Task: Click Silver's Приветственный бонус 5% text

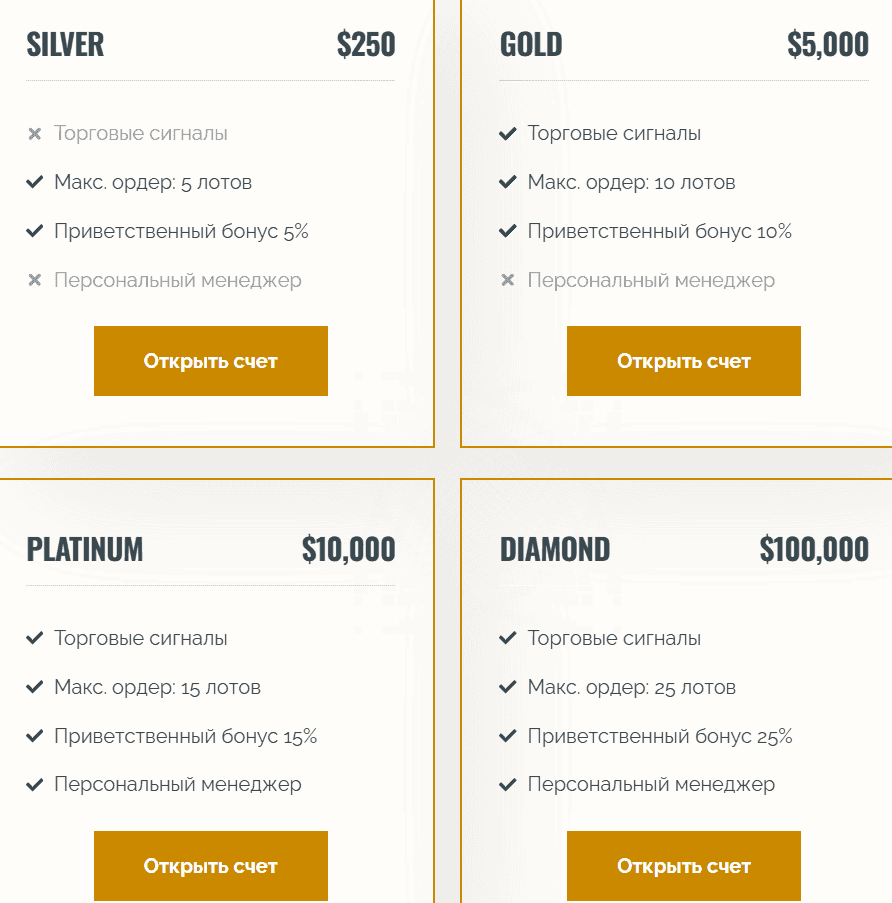Action: [181, 231]
